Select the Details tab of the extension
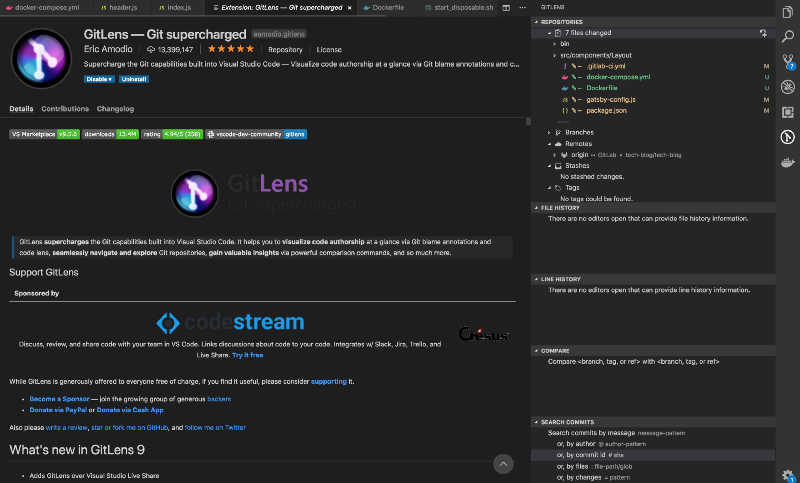The image size is (800, 483). click(x=21, y=109)
